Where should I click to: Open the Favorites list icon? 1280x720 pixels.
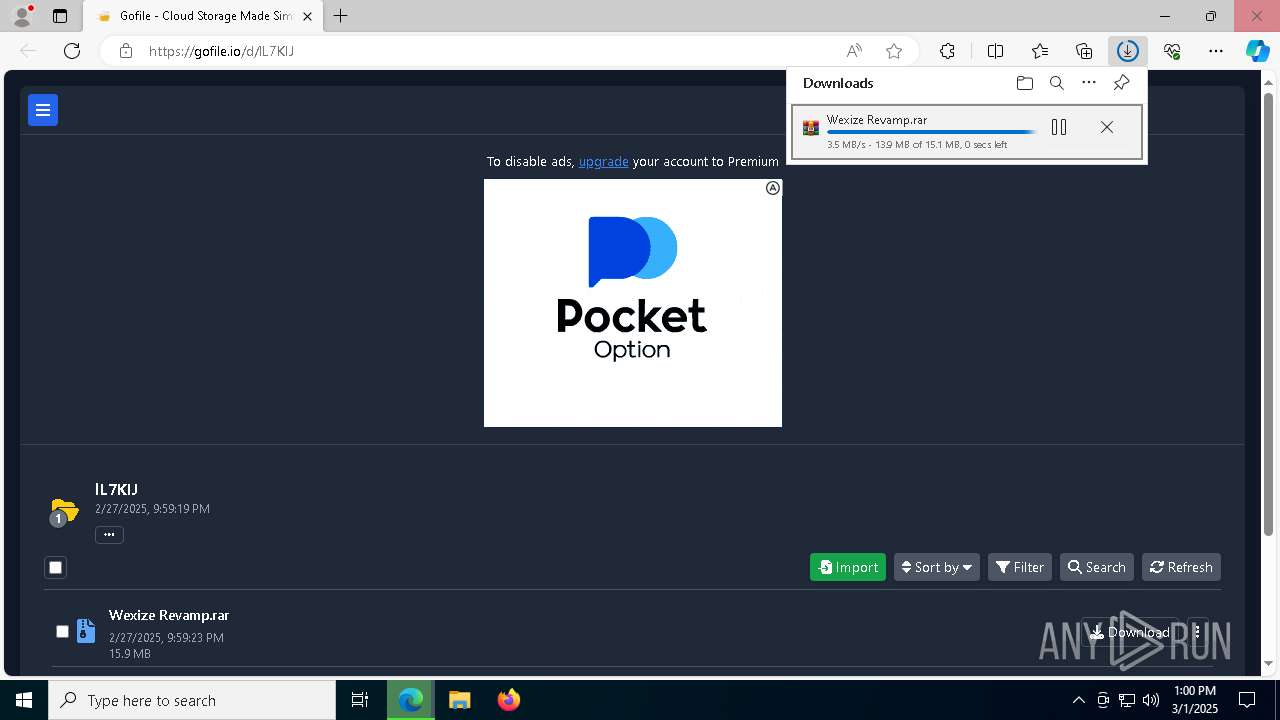[1040, 51]
